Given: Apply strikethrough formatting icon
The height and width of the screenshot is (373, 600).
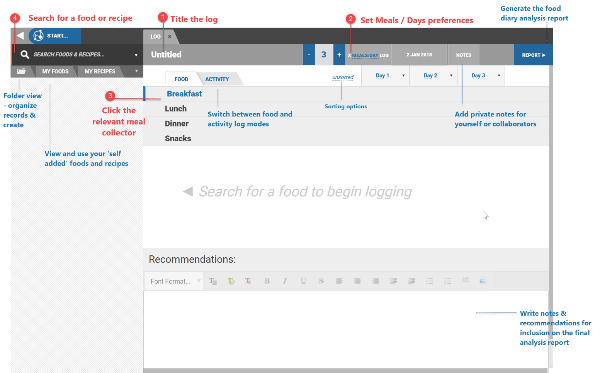Looking at the screenshot, I should (321, 281).
